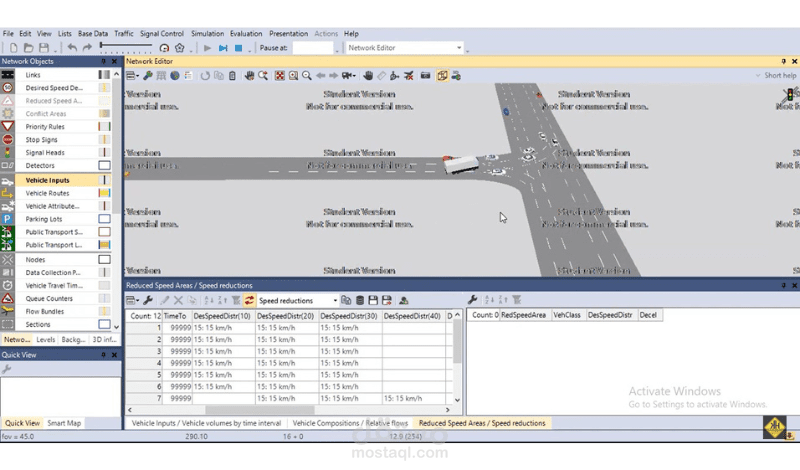Image resolution: width=800 pixels, height=470 pixels.
Task: Toggle Detectors visibility box
Action: [104, 165]
